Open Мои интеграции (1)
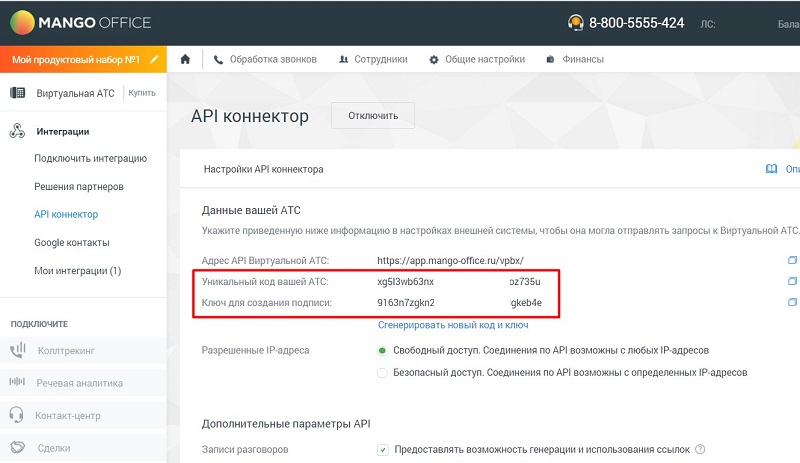 pos(78,271)
